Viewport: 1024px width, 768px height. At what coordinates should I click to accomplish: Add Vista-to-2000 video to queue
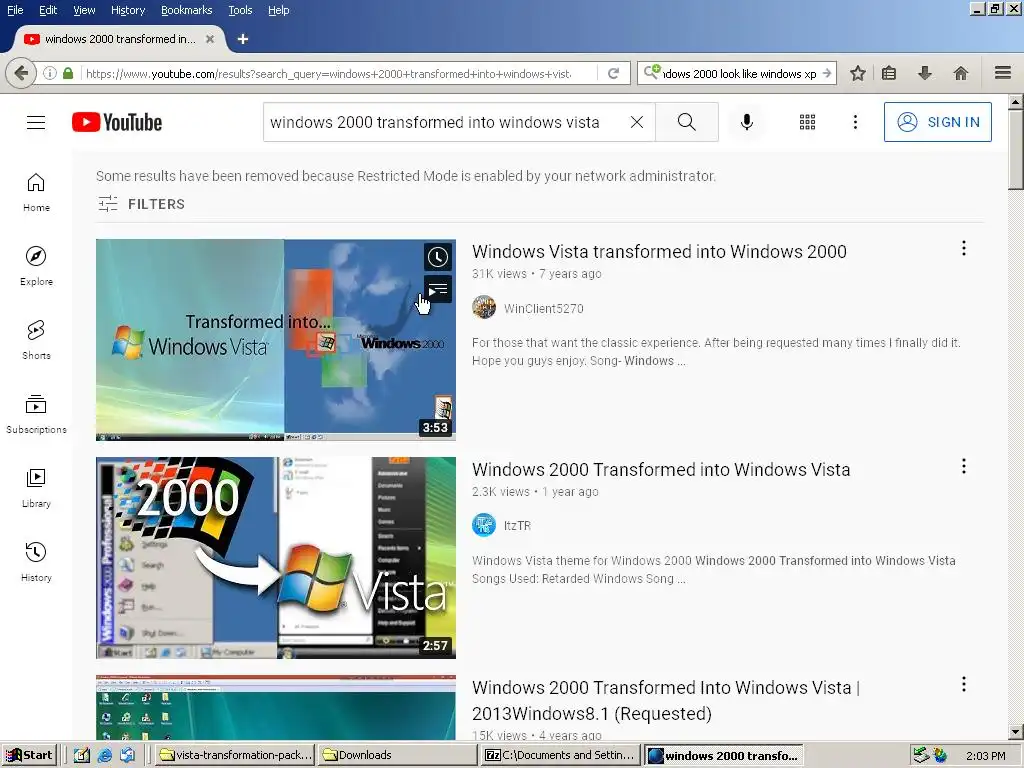[438, 289]
